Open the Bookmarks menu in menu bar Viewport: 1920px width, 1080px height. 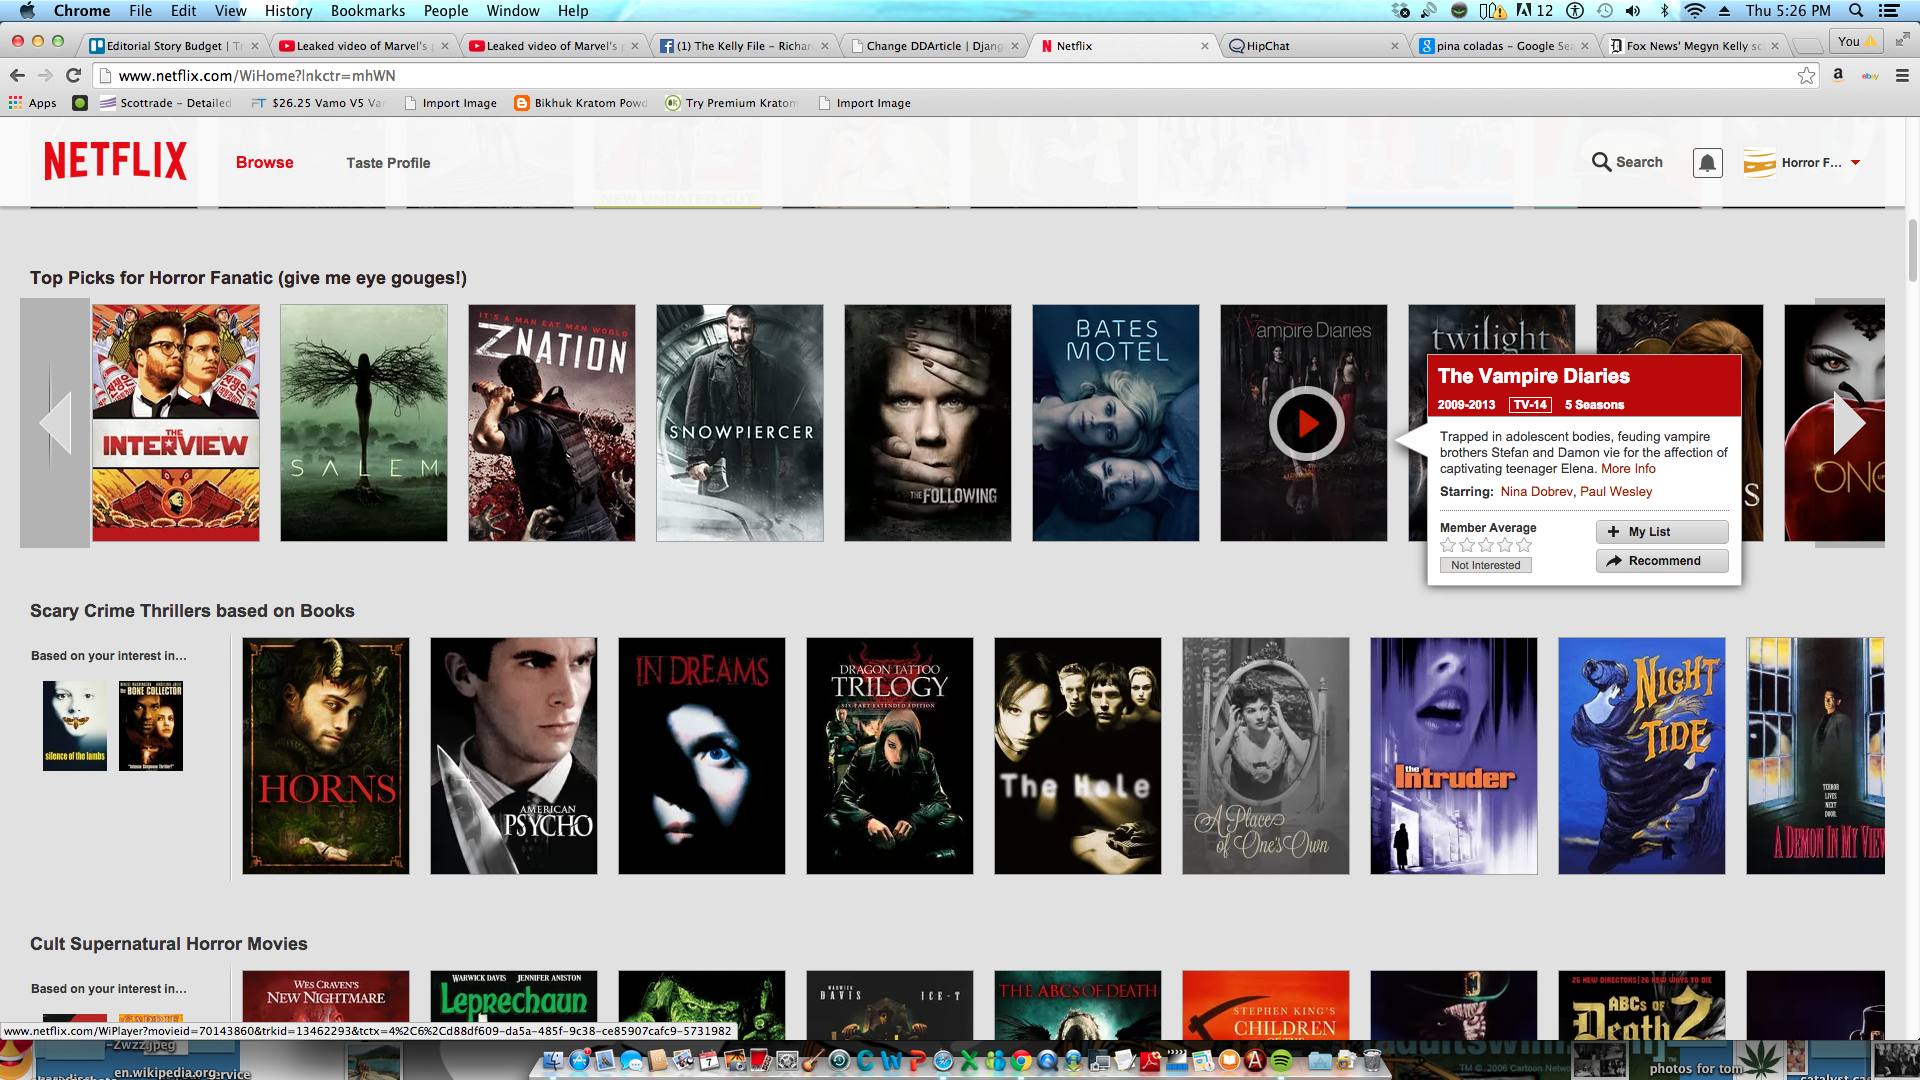[x=367, y=11]
